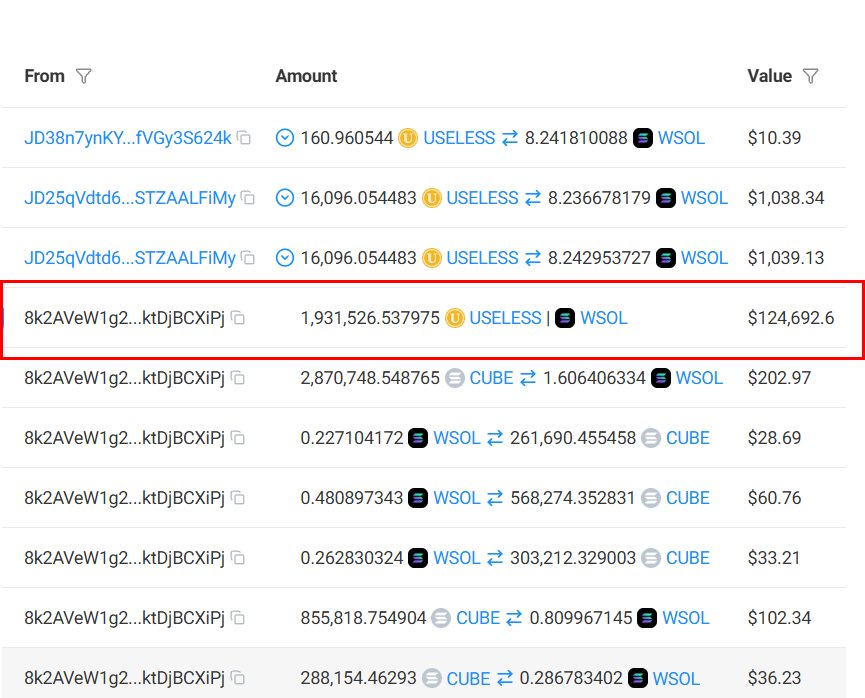This screenshot has width=865, height=698.
Task: Copy the address in the $33.21 row
Action: click(238, 558)
